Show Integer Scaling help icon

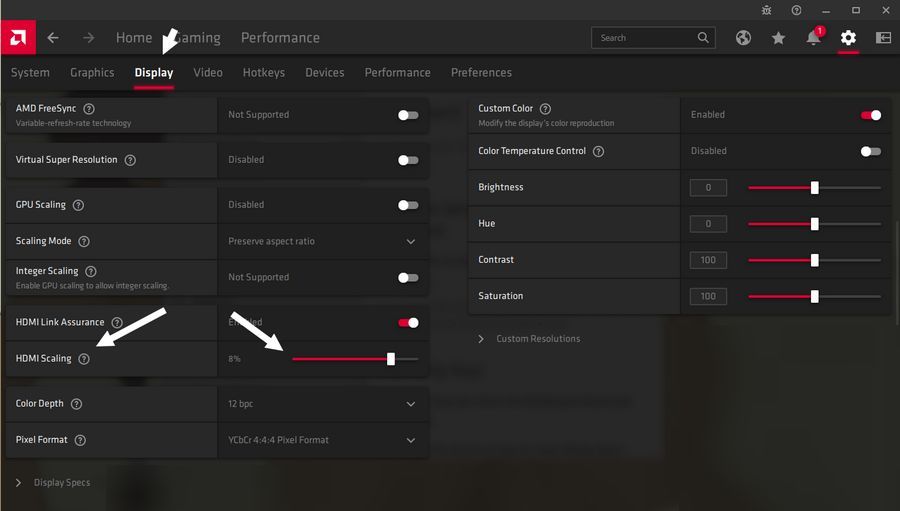91,271
